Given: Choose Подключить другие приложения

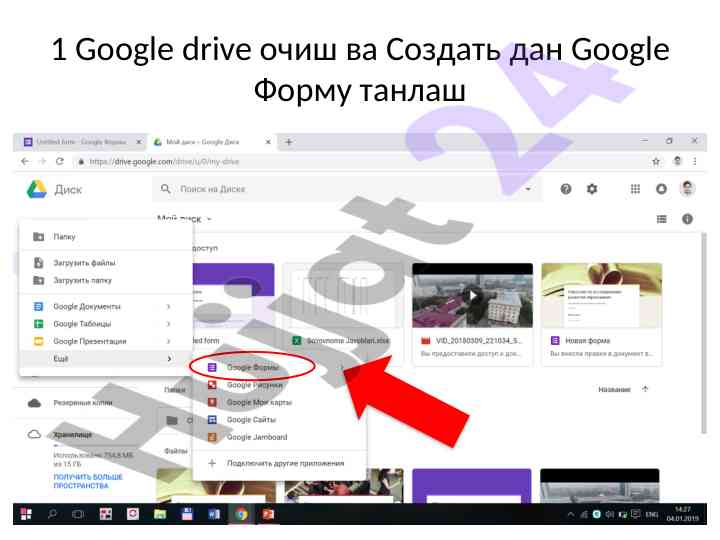Looking at the screenshot, I should click(x=279, y=463).
